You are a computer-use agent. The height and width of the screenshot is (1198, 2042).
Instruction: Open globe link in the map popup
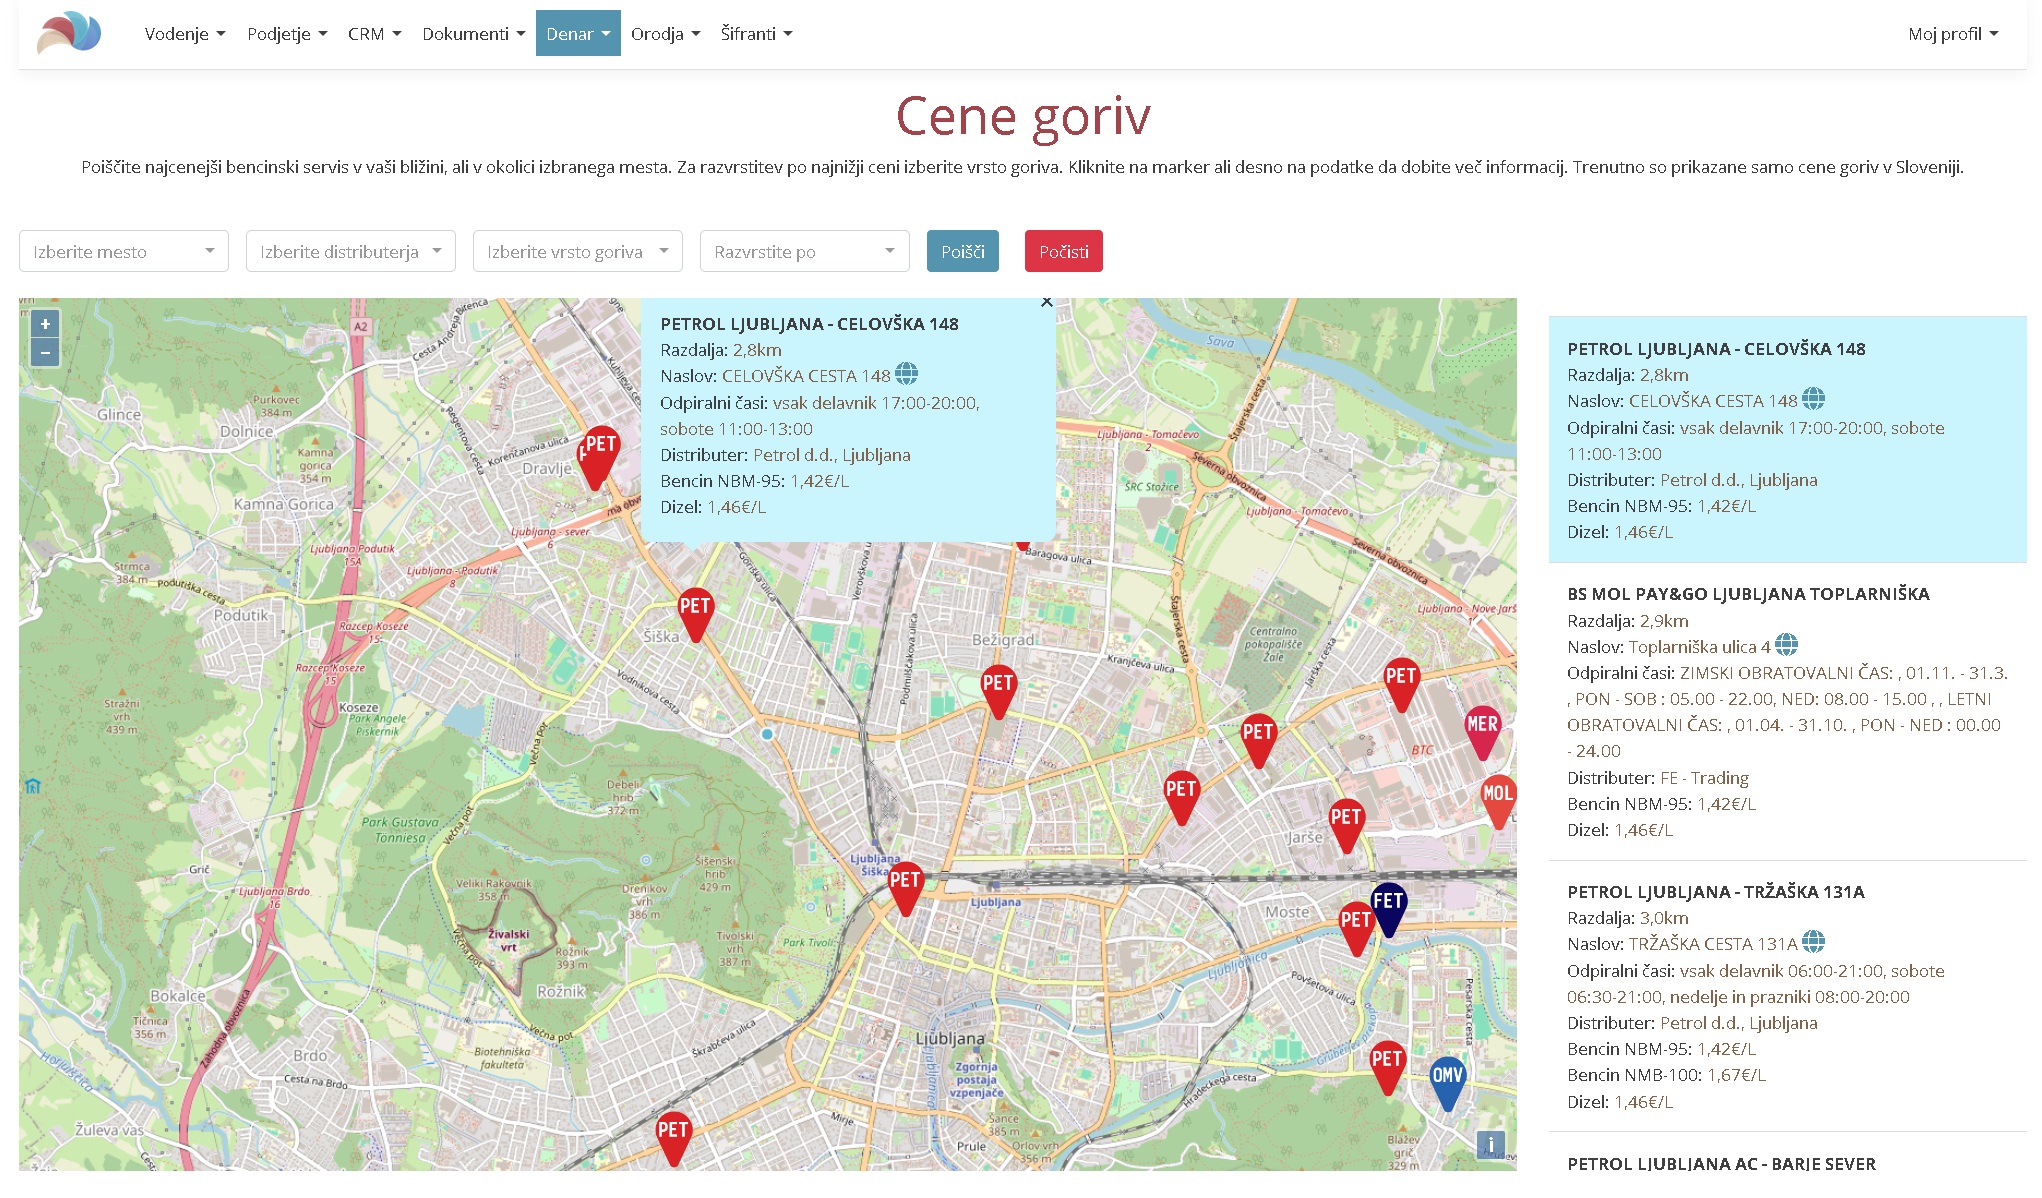pos(906,375)
